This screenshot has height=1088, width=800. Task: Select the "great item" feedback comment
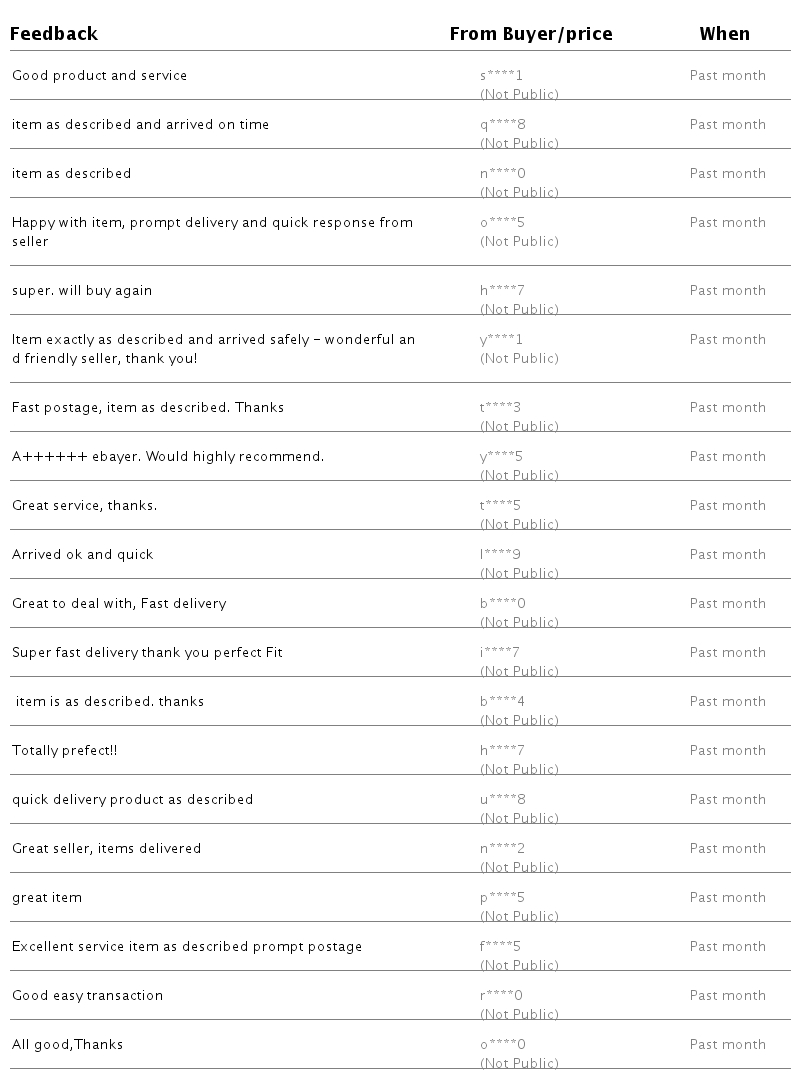click(47, 898)
